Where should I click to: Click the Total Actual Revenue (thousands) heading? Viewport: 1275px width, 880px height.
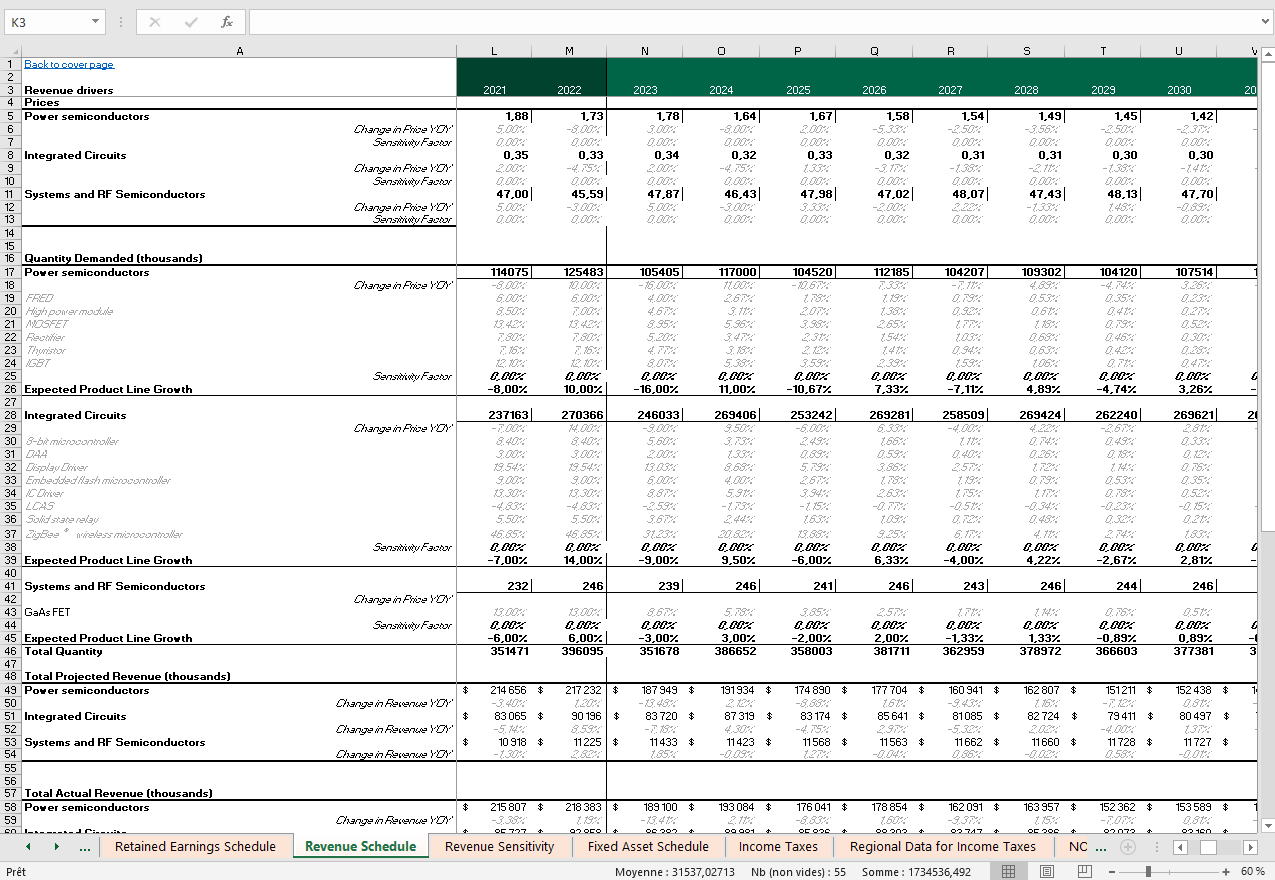pyautogui.click(x=118, y=794)
